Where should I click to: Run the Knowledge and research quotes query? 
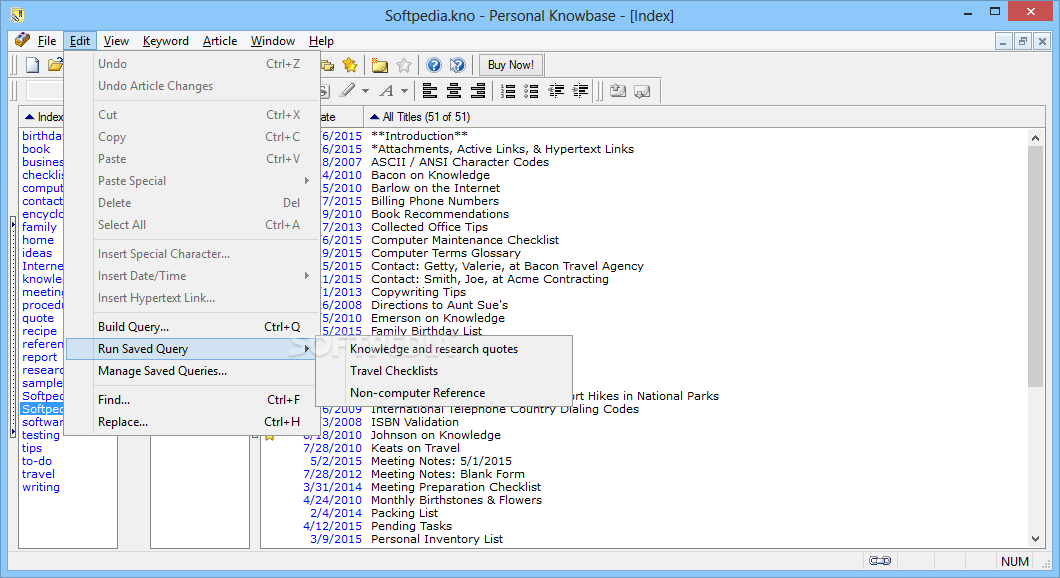[x=444, y=349]
